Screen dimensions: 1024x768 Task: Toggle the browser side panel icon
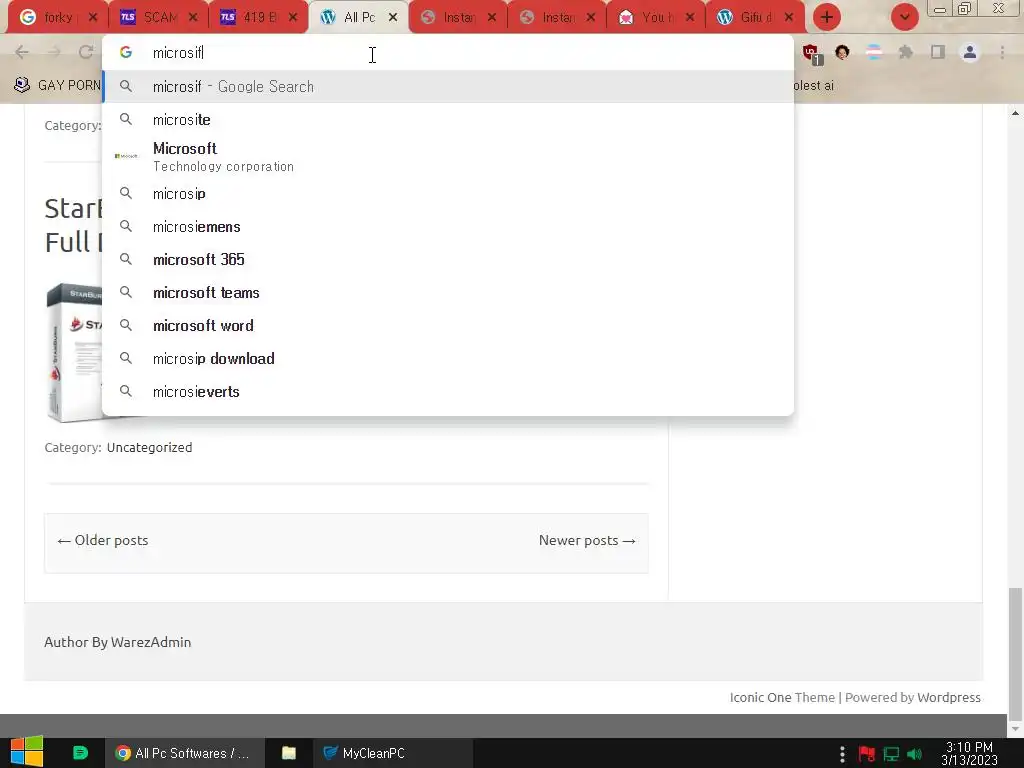click(x=938, y=52)
